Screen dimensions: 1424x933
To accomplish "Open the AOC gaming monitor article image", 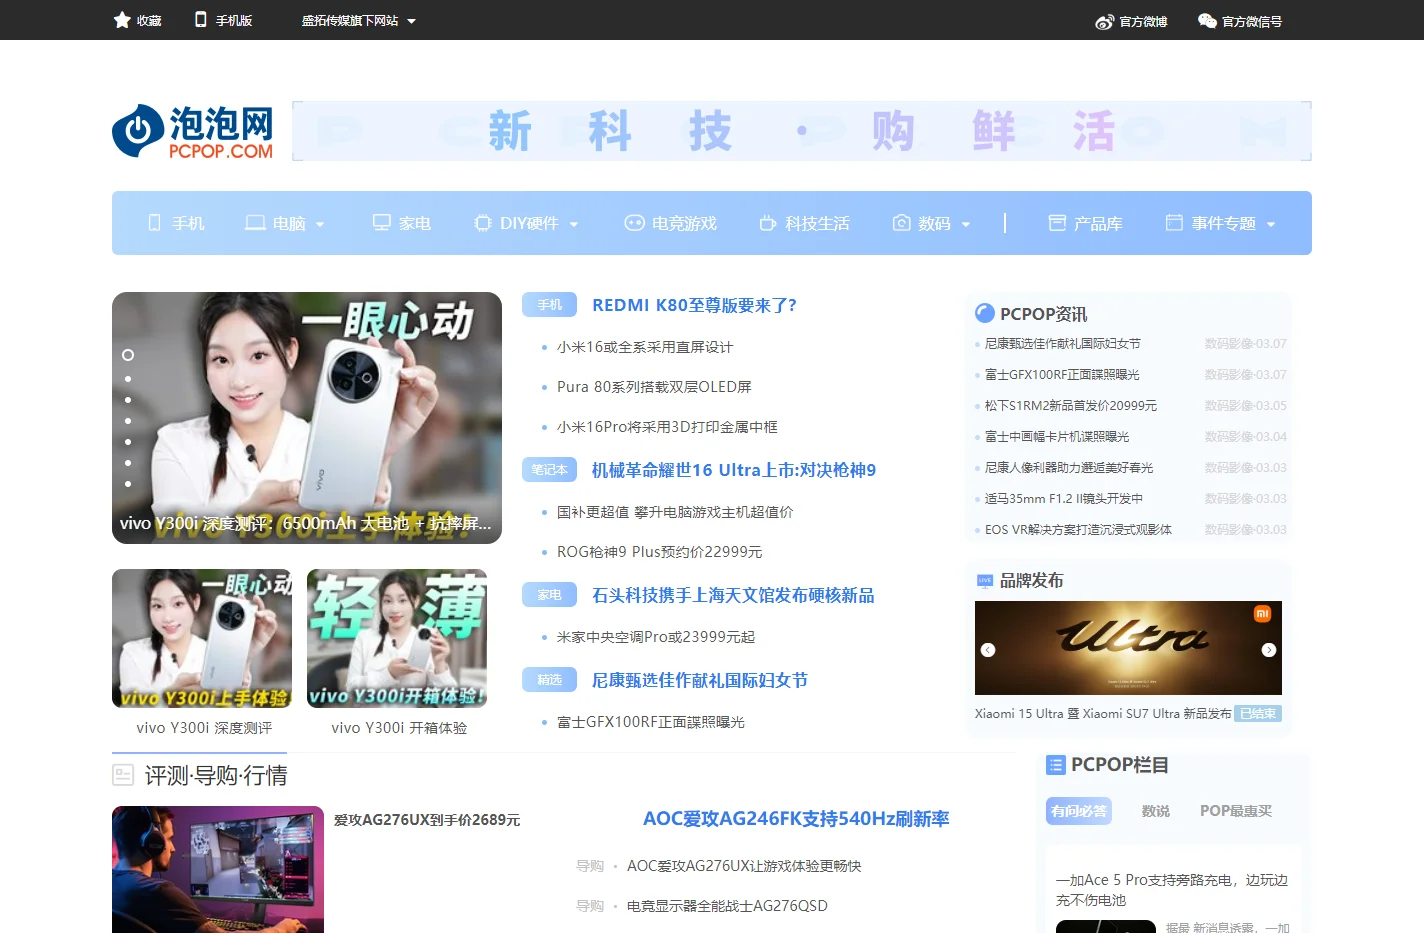I will point(218,870).
